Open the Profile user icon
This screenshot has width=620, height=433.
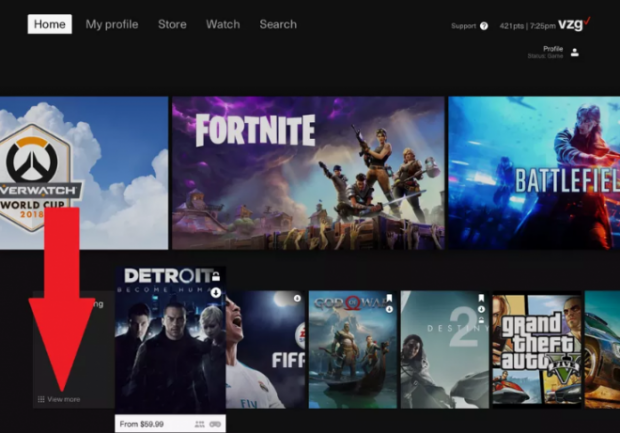(x=575, y=52)
